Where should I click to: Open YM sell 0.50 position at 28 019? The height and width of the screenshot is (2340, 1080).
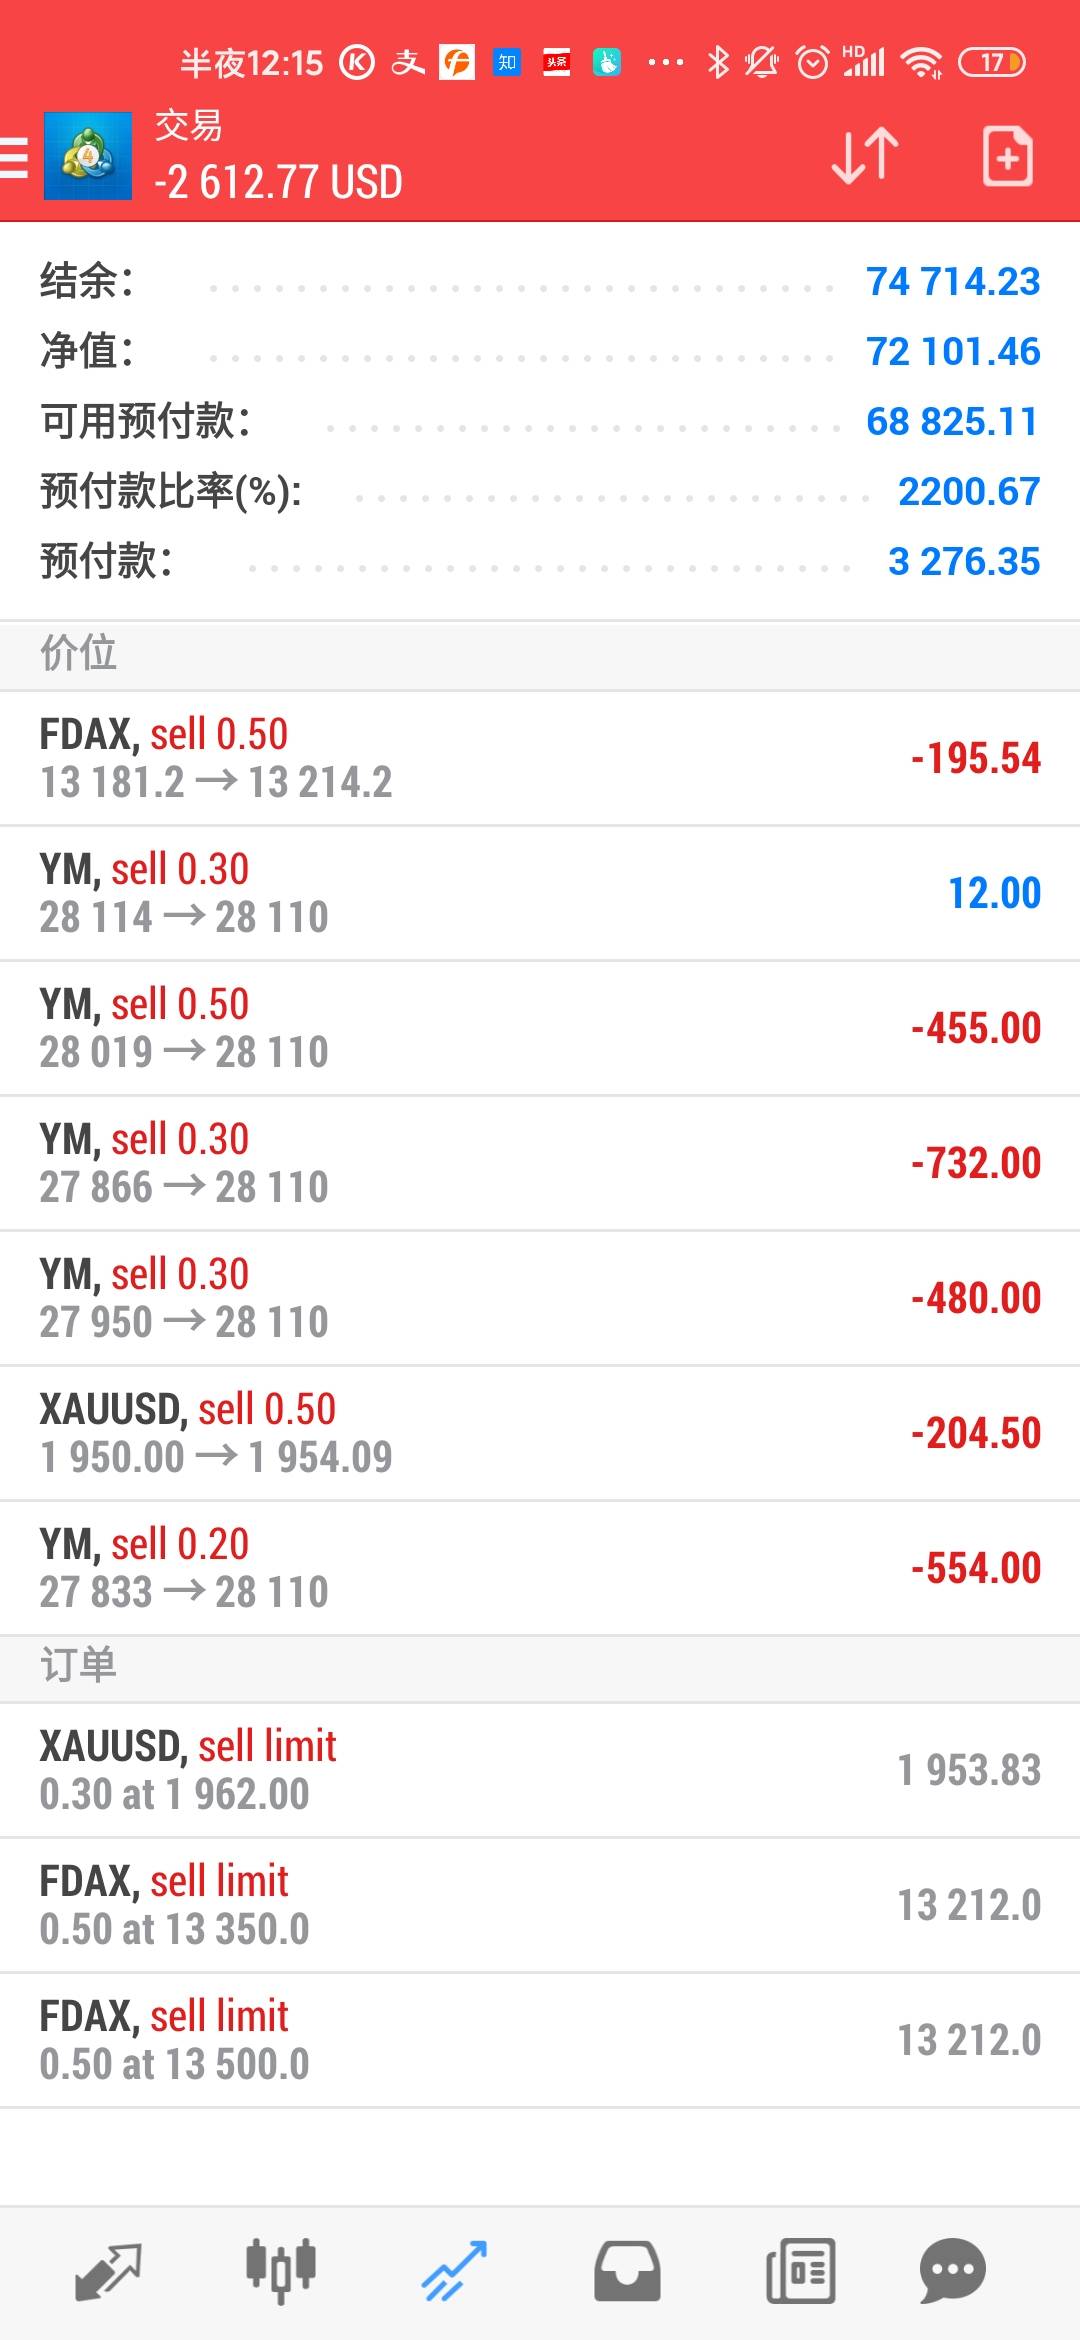click(540, 1028)
